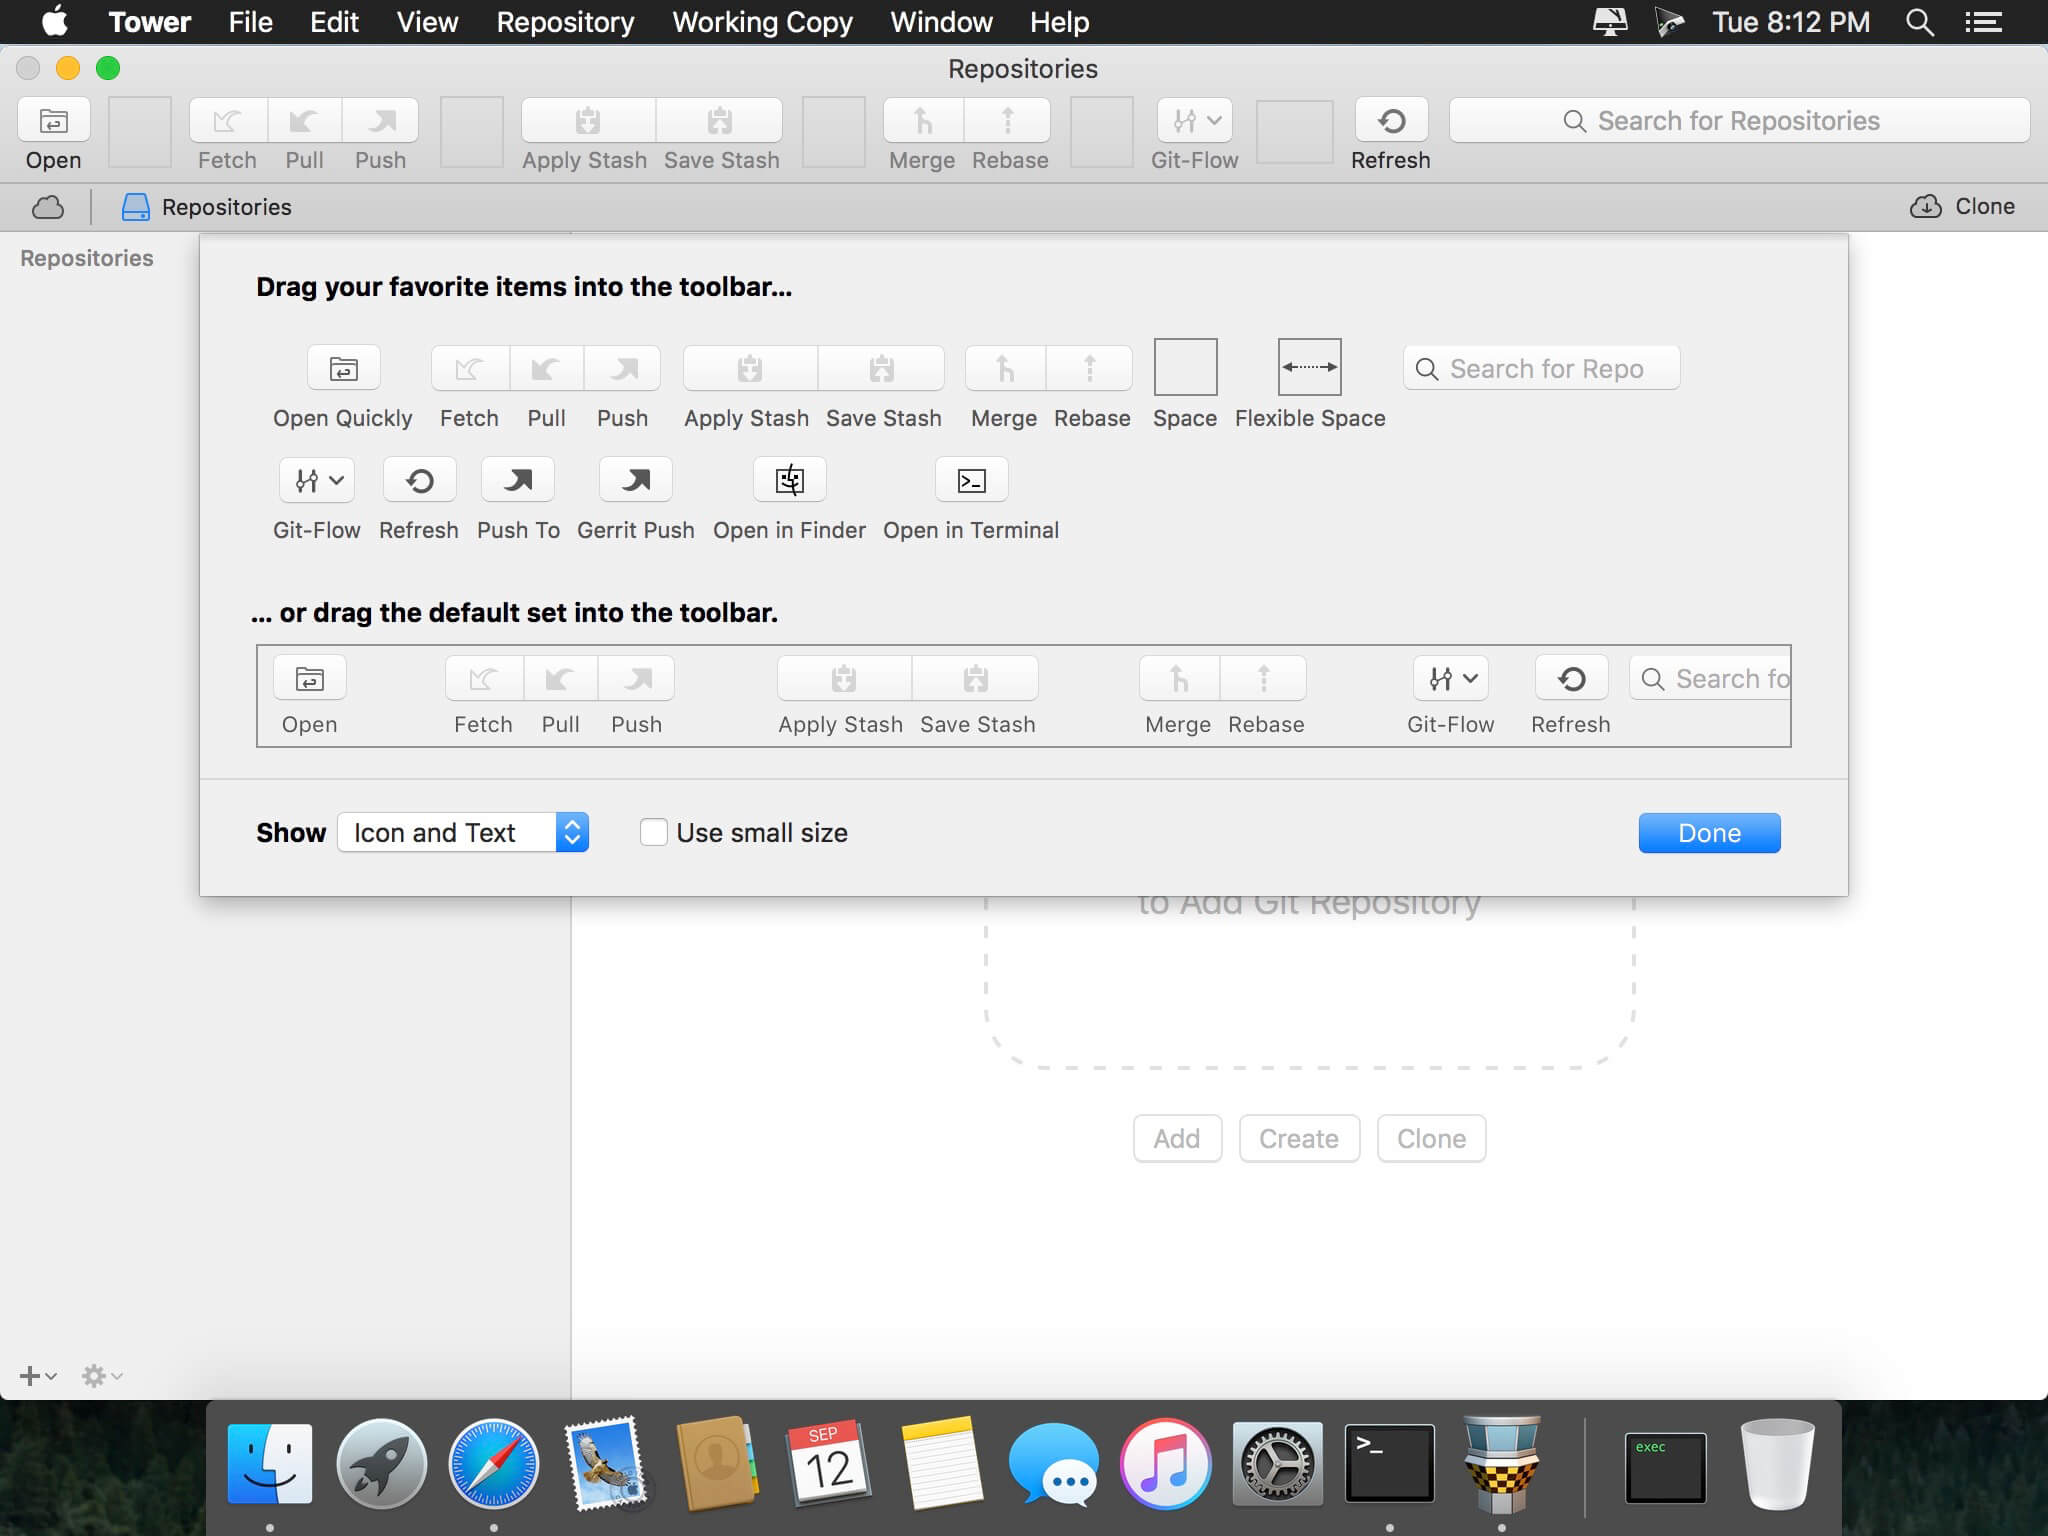Open the File menu

click(250, 22)
